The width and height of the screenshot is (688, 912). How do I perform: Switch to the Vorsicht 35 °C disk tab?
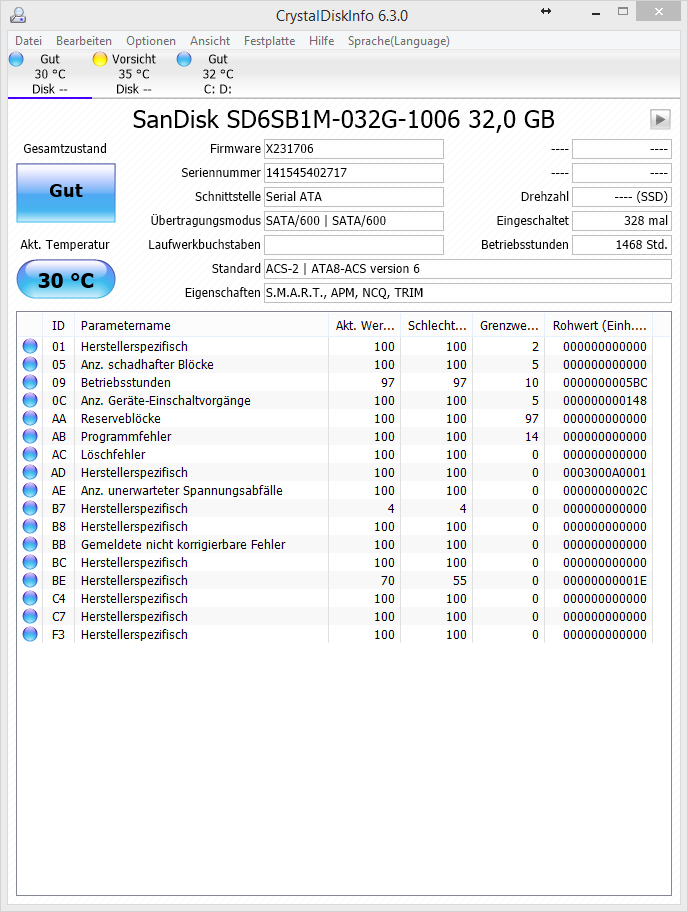(x=134, y=74)
